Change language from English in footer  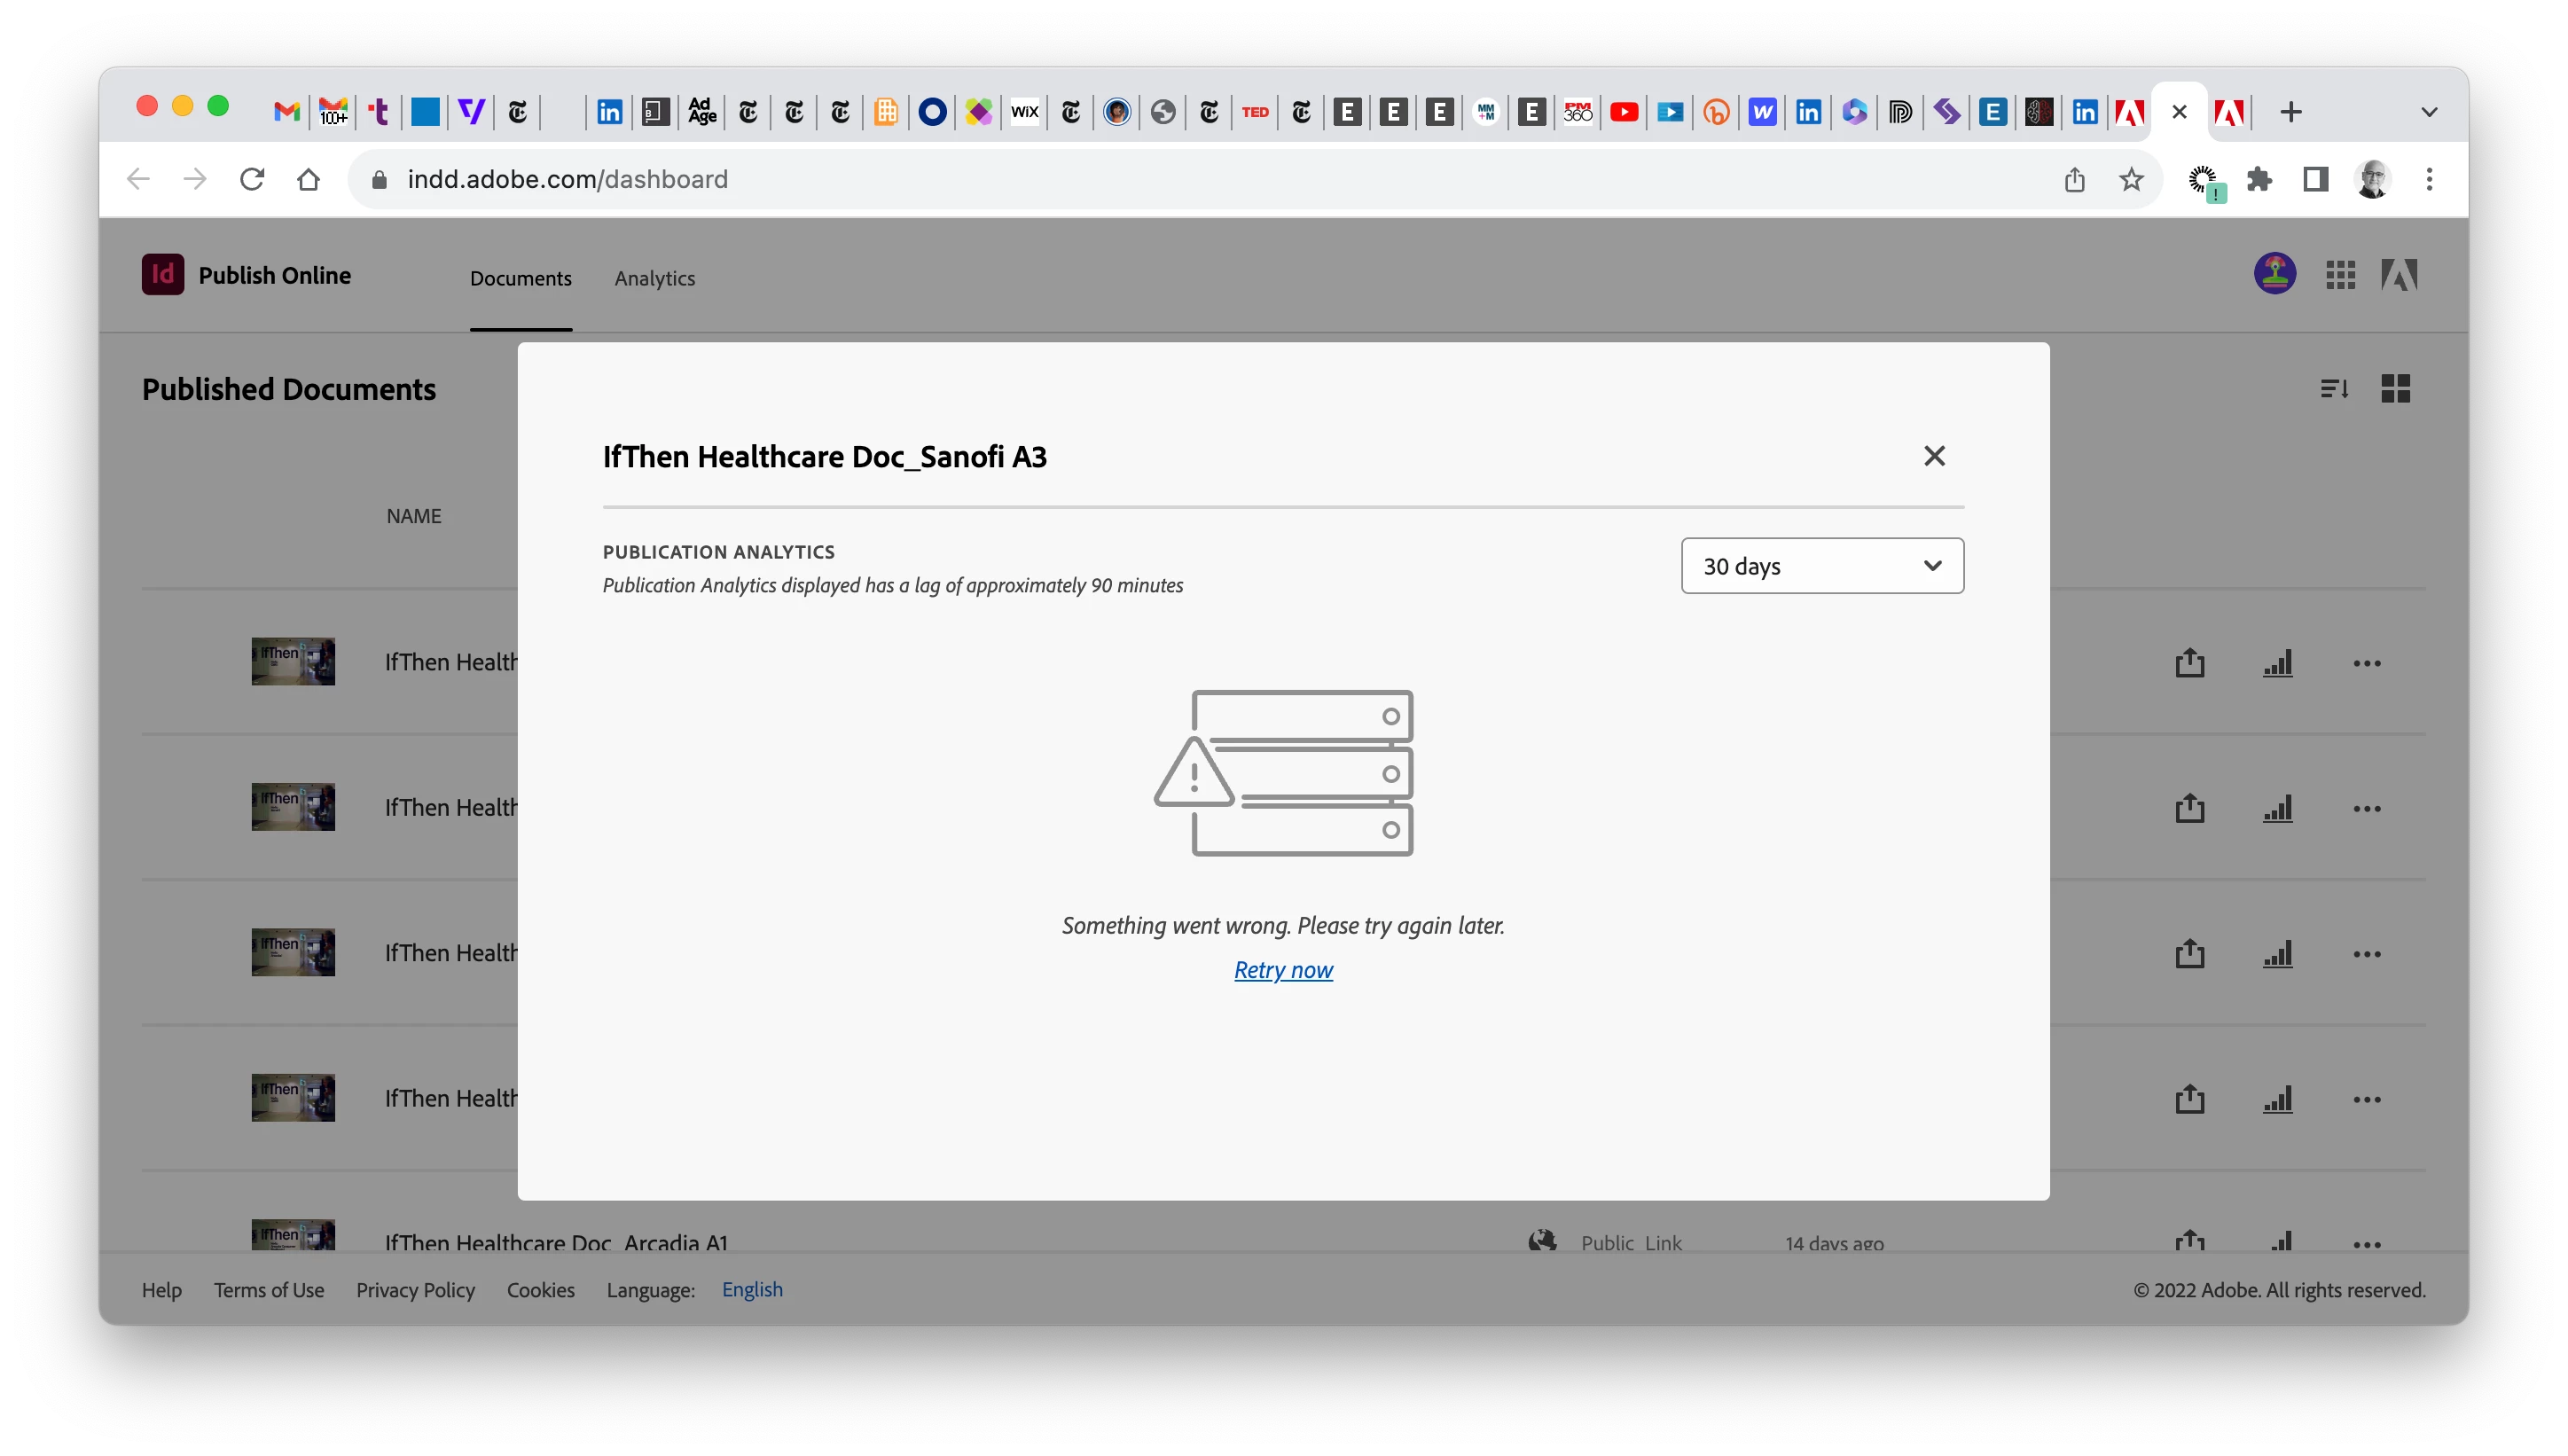point(752,1290)
